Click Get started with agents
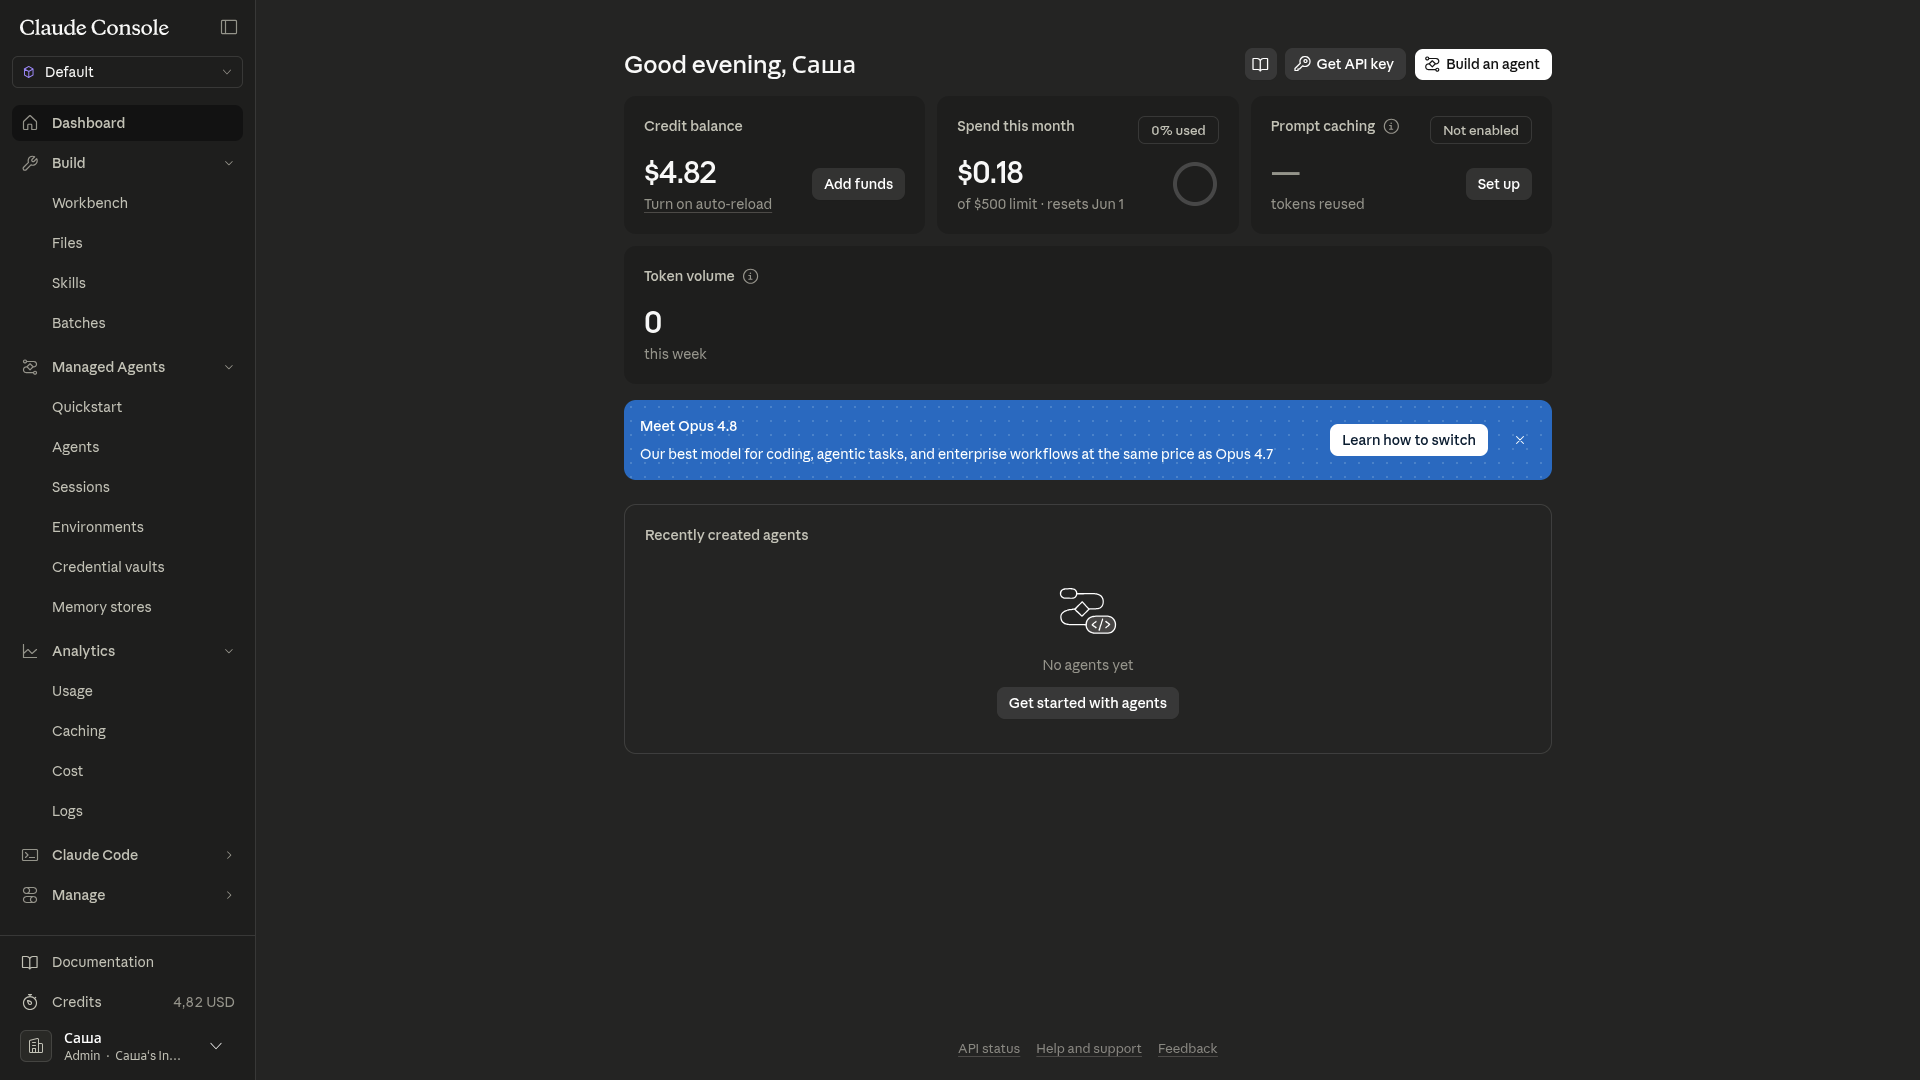 (x=1088, y=703)
